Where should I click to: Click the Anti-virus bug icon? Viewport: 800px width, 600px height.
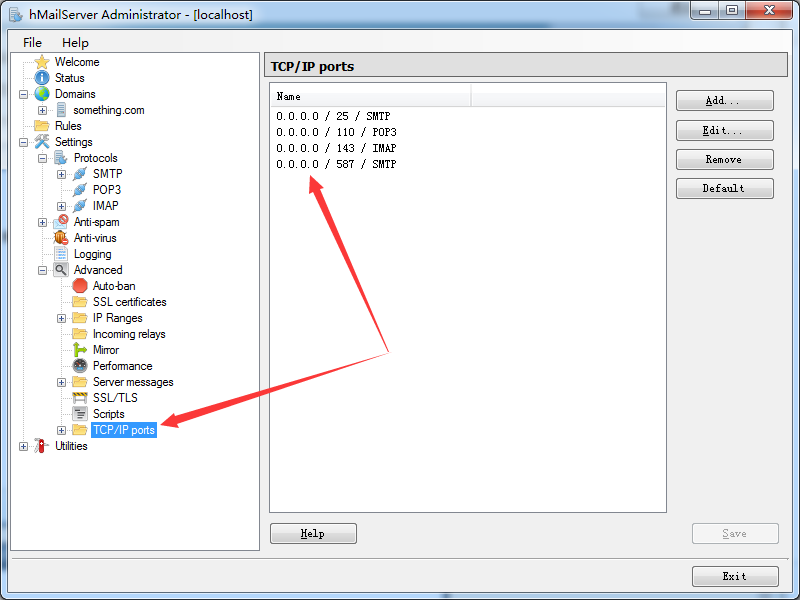[61, 238]
